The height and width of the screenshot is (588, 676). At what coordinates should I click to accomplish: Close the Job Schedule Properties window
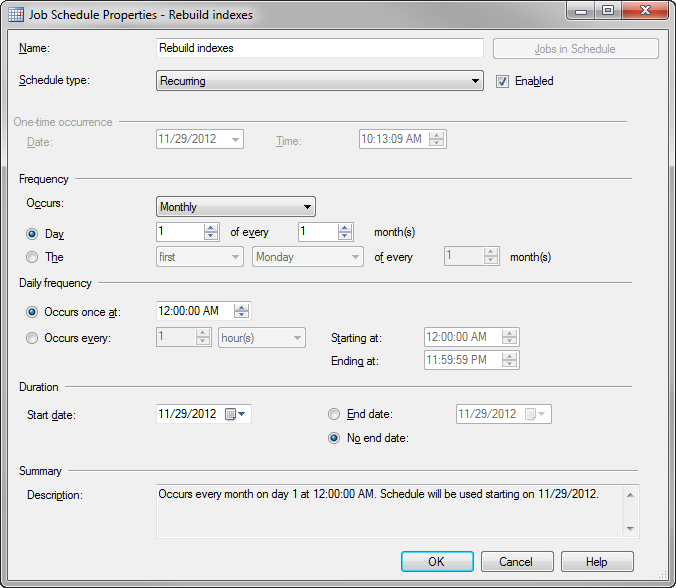(645, 11)
